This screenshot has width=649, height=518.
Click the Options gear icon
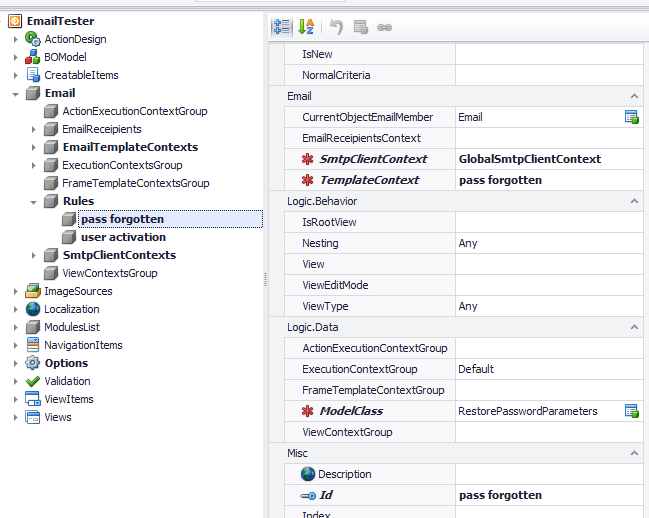pos(33,363)
